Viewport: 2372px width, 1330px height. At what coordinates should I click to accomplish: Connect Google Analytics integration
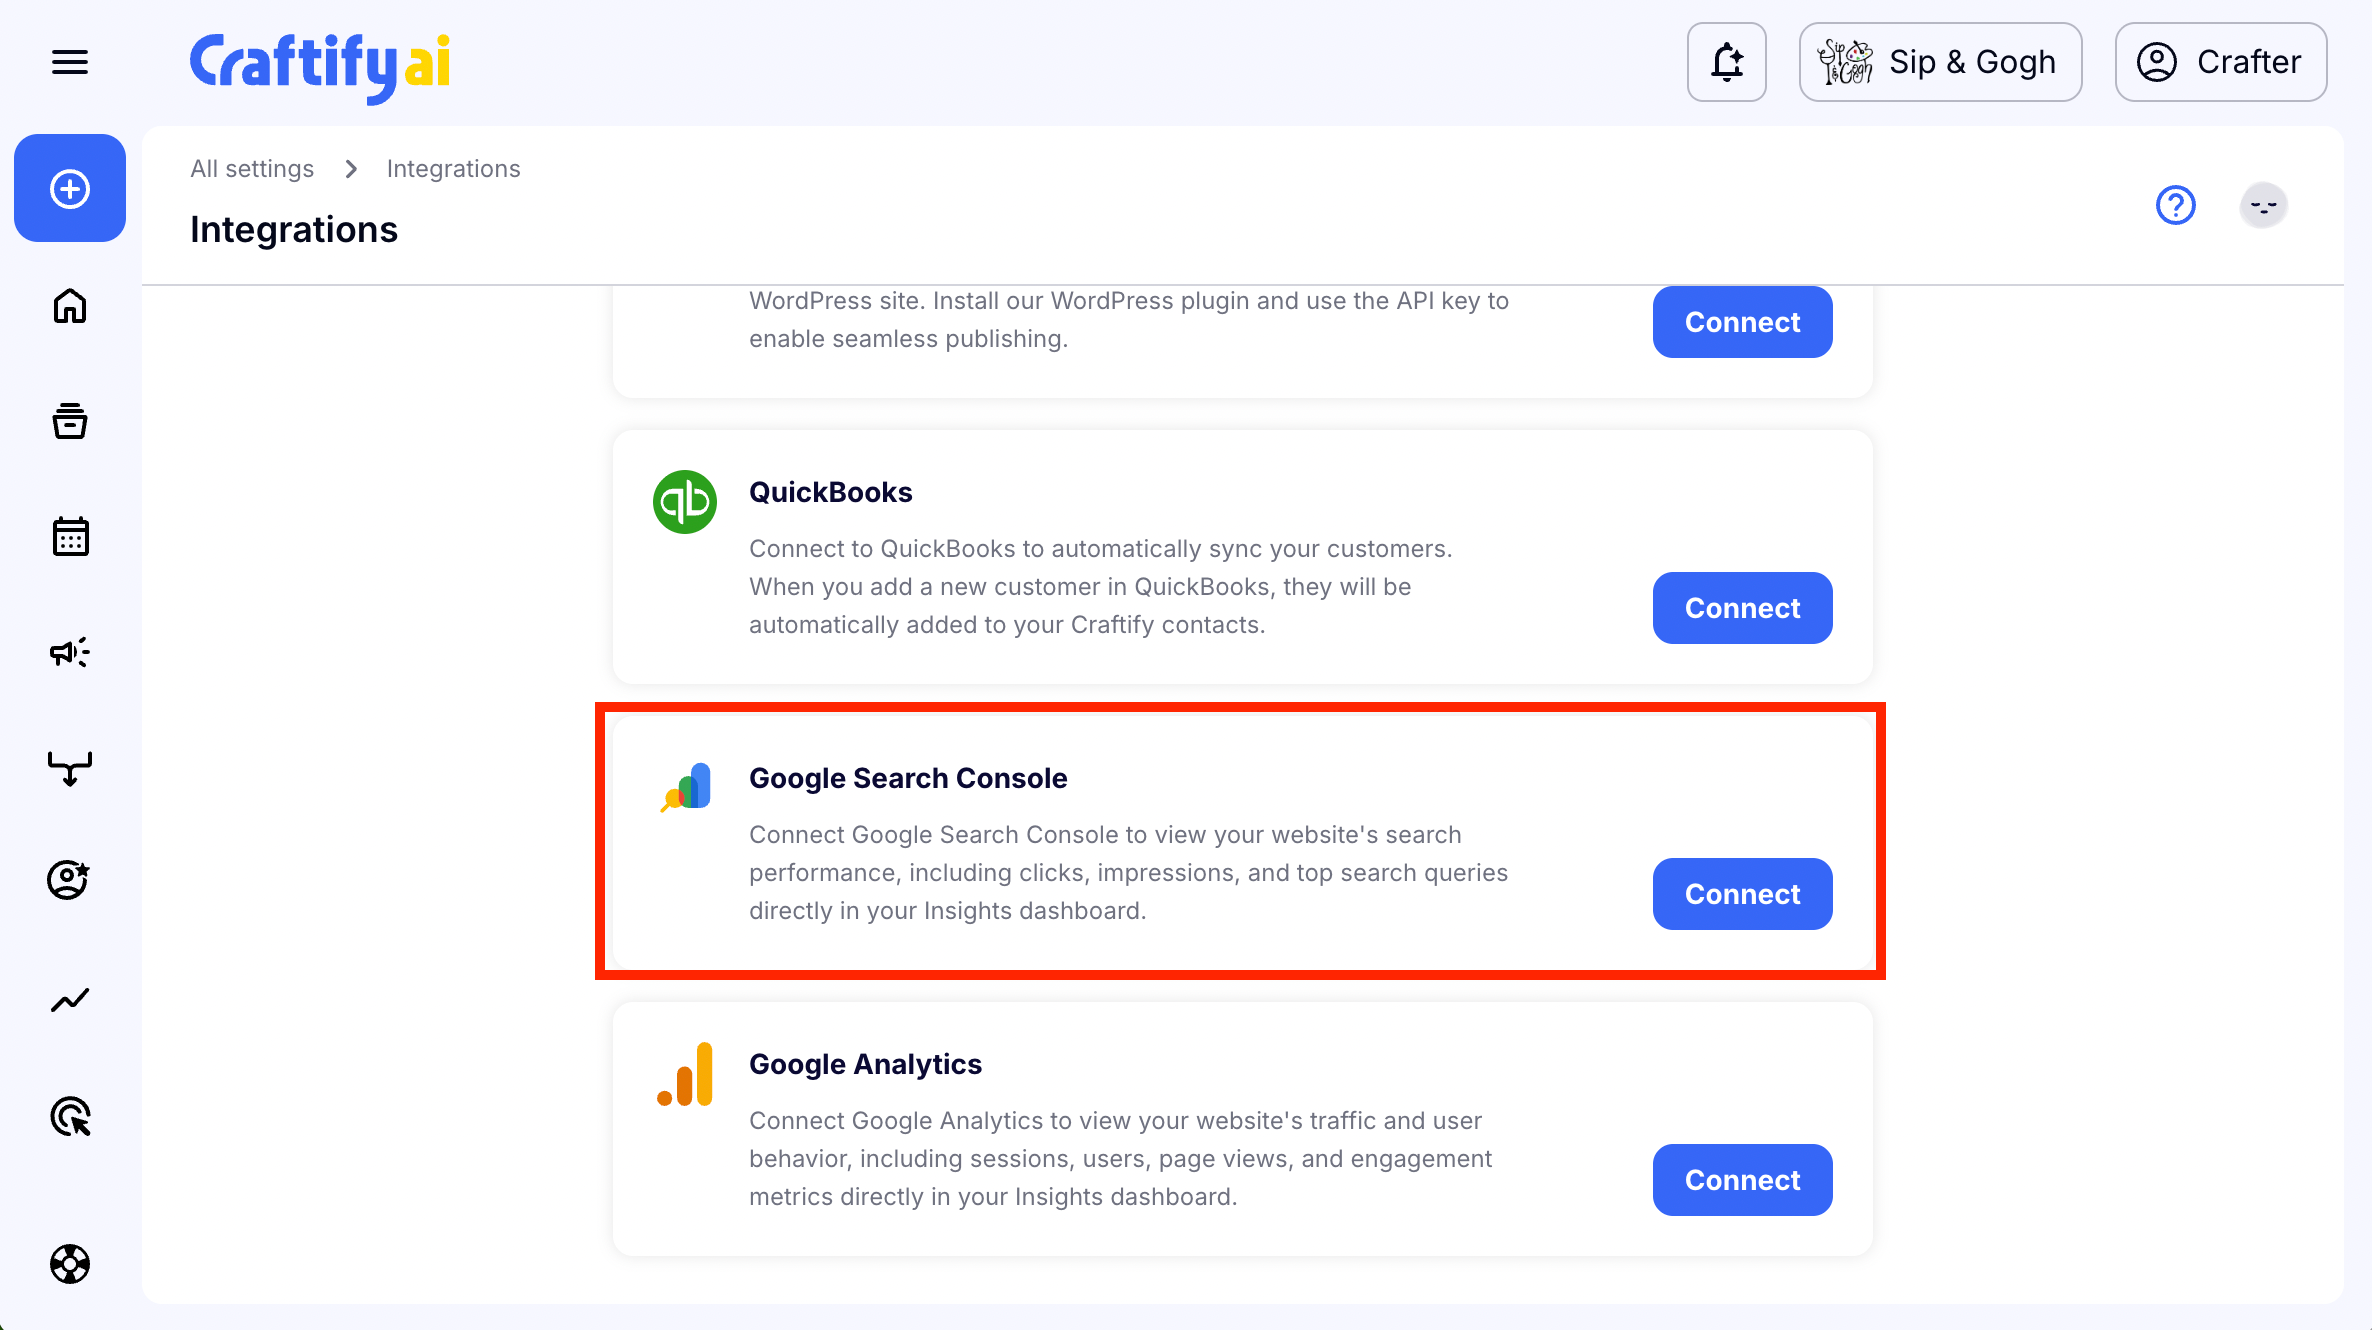(x=1742, y=1180)
